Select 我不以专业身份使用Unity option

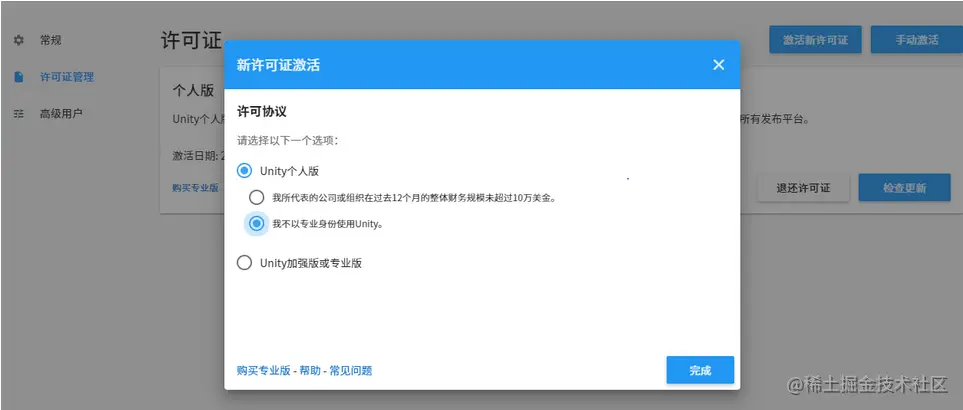tap(256, 224)
